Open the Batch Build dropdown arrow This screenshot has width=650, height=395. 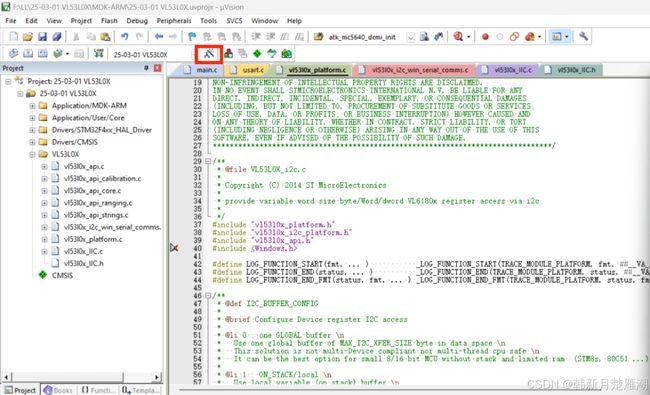[x=67, y=54]
